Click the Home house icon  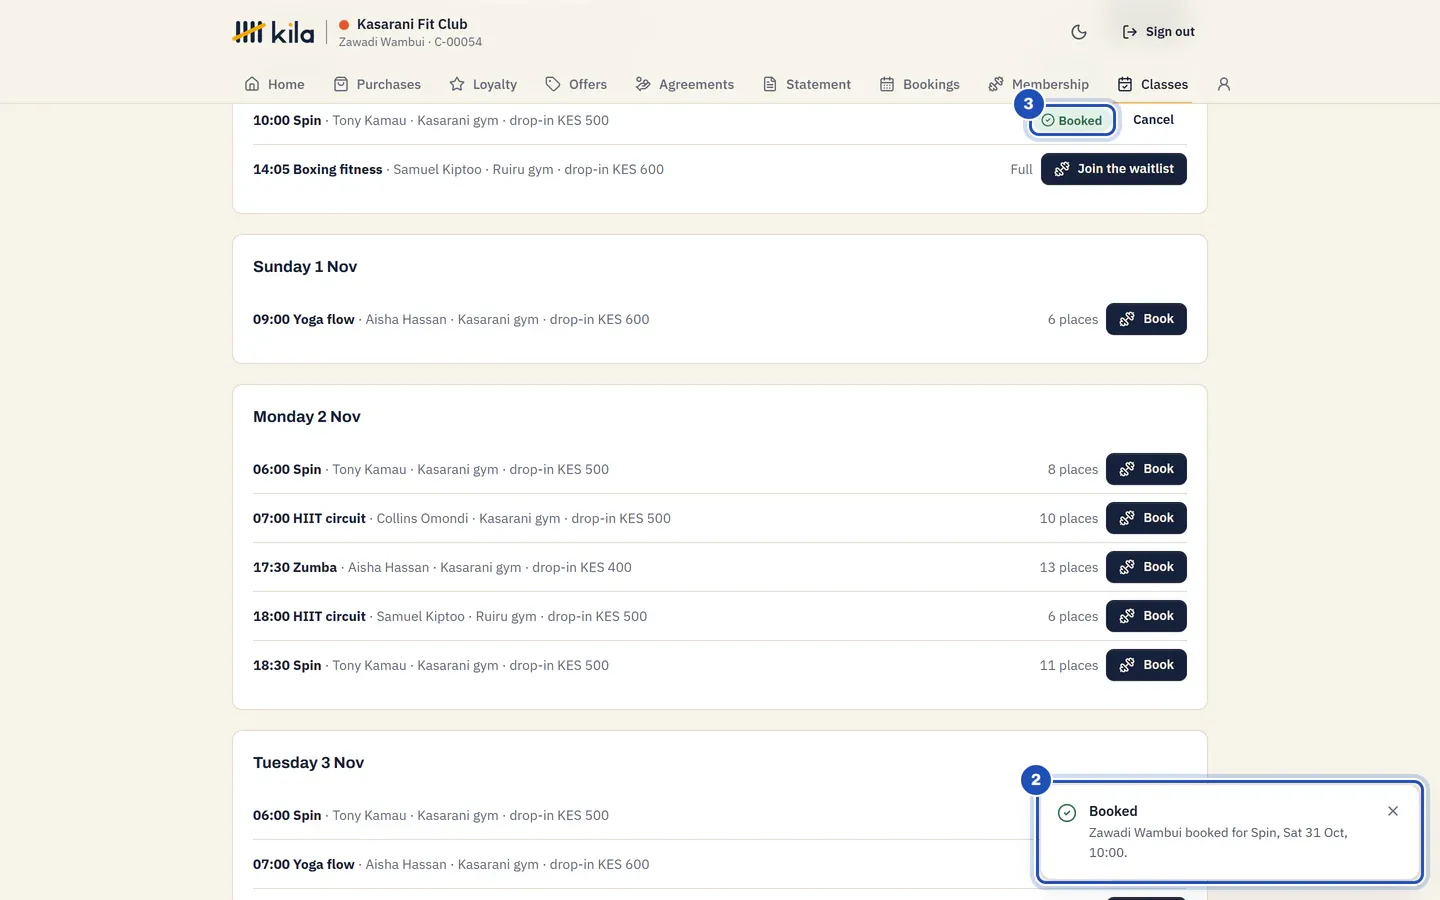point(252,84)
